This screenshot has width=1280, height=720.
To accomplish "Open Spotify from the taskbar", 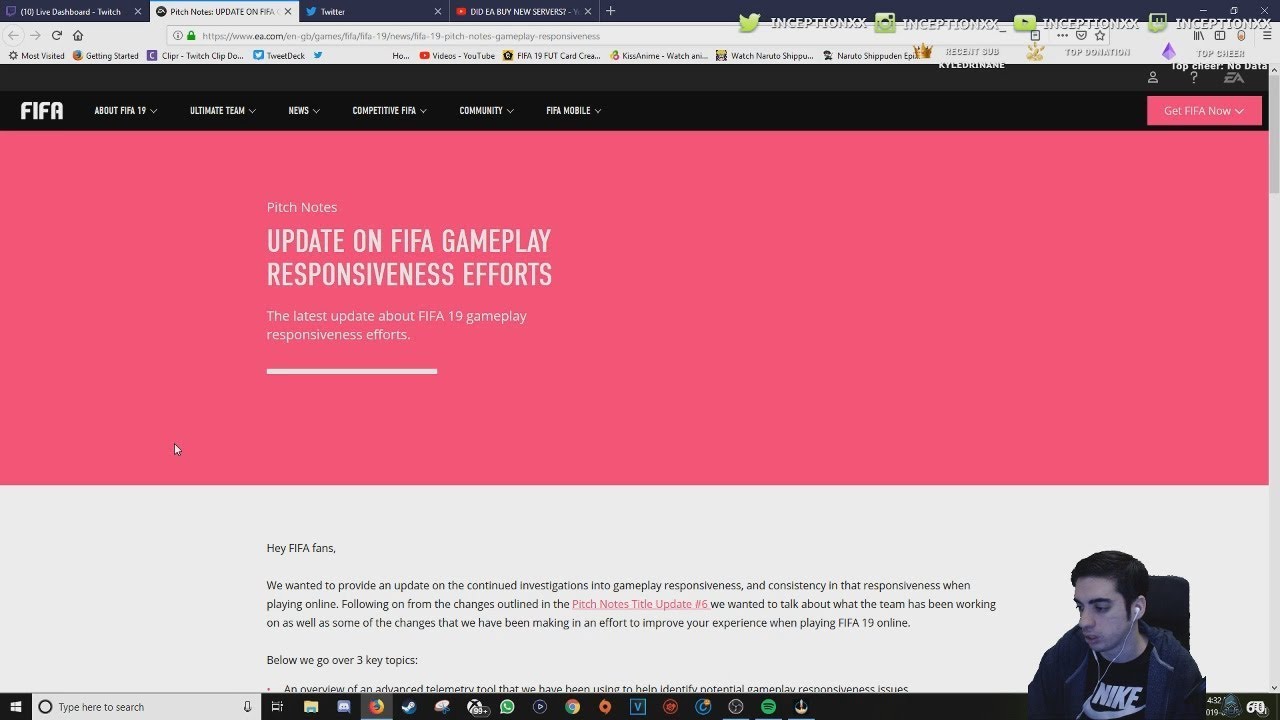I will [x=768, y=707].
